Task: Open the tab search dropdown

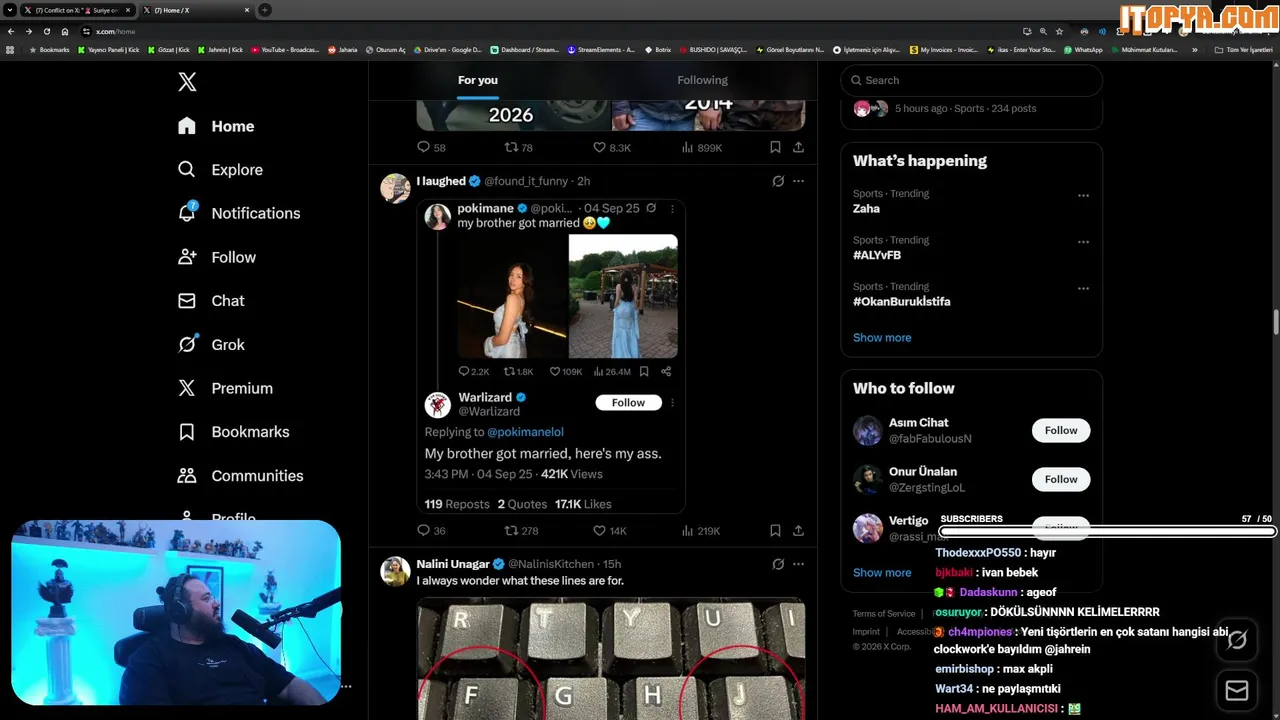Action: (10, 10)
